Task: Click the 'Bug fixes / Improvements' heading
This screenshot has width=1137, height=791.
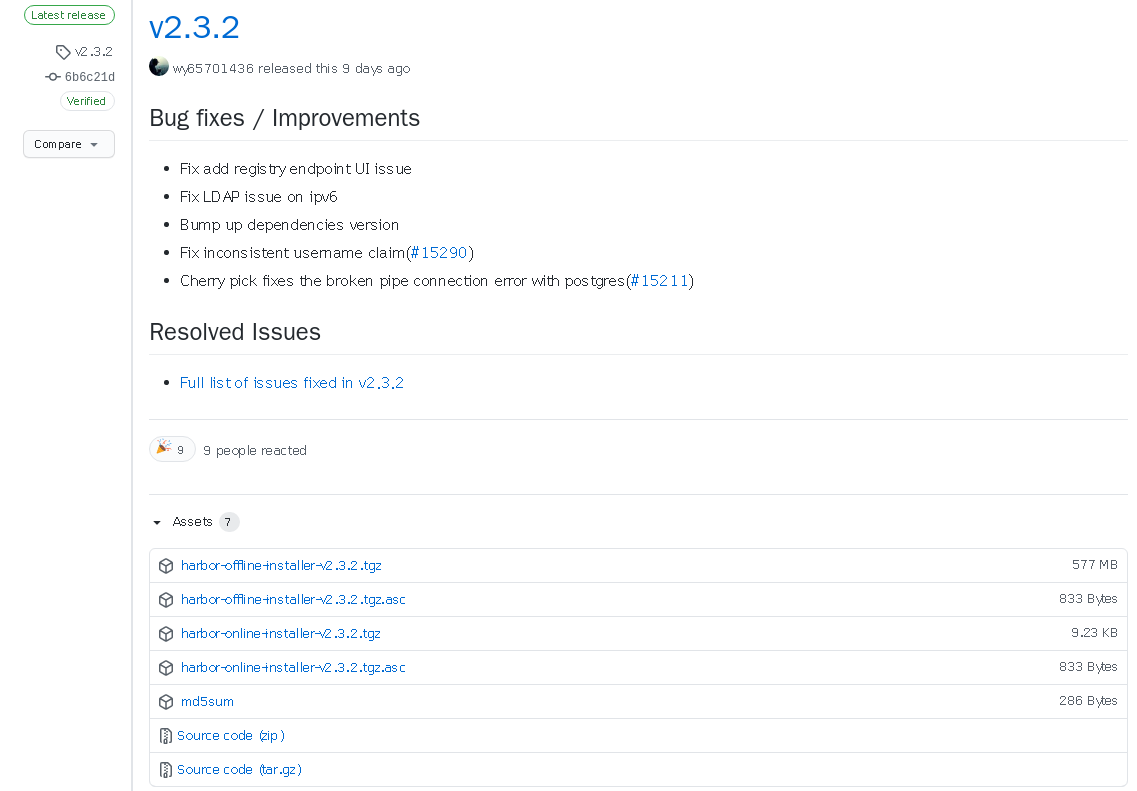Action: click(284, 118)
